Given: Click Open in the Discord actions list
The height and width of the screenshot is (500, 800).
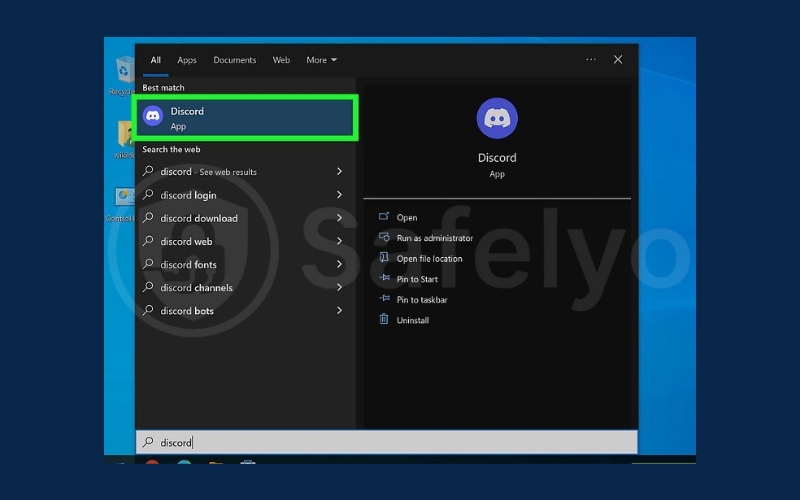Looking at the screenshot, I should tap(407, 217).
